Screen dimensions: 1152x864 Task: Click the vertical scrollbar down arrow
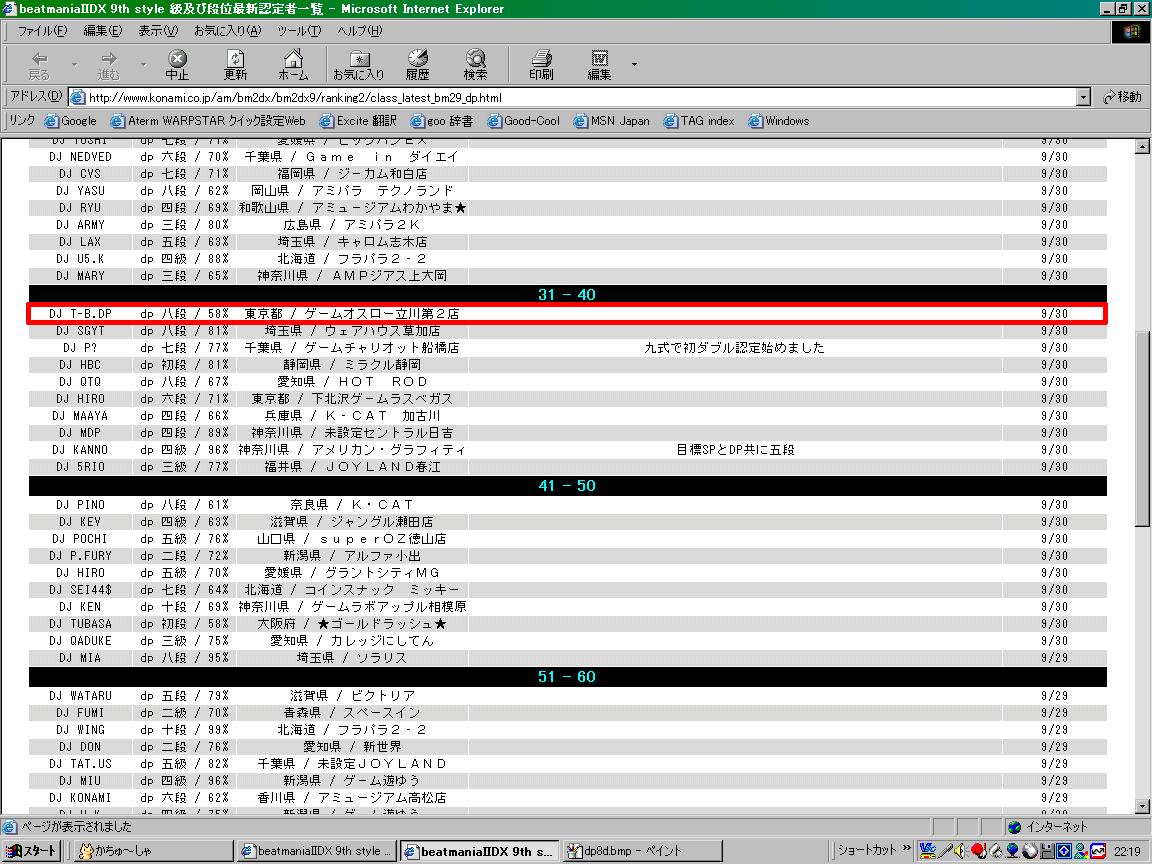[x=1142, y=807]
